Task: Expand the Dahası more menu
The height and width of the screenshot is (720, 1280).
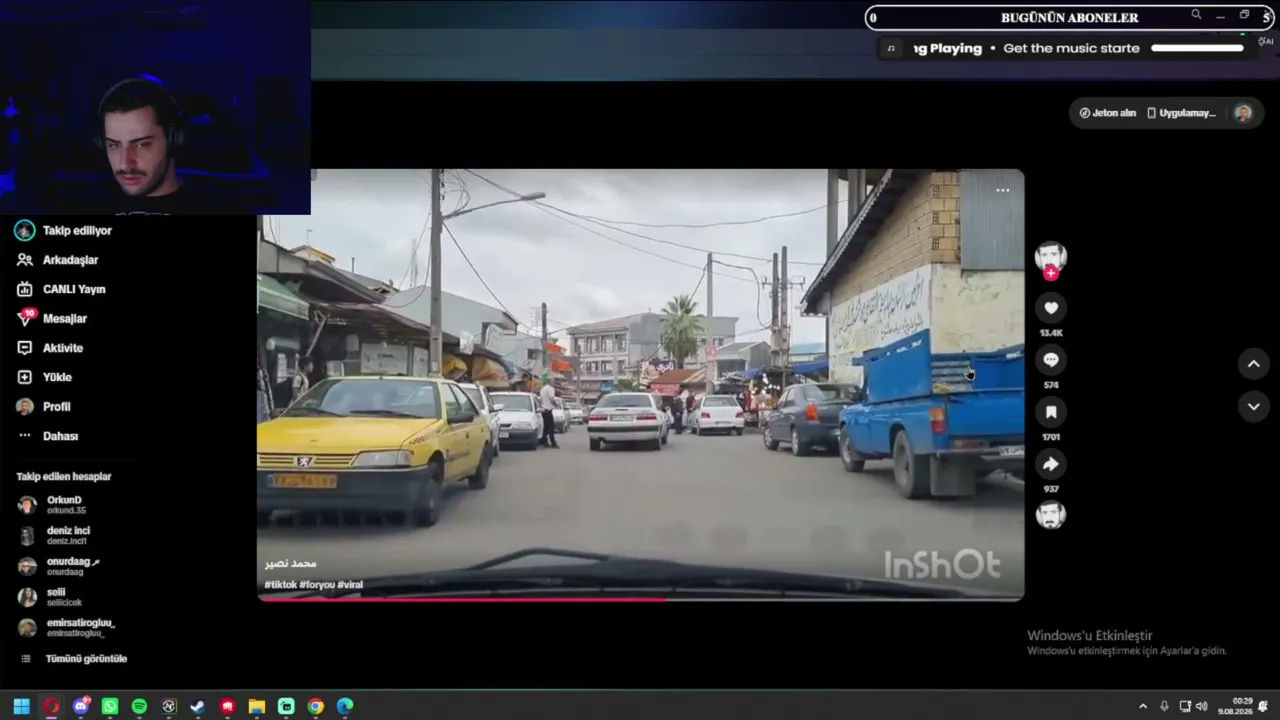Action: (48, 436)
